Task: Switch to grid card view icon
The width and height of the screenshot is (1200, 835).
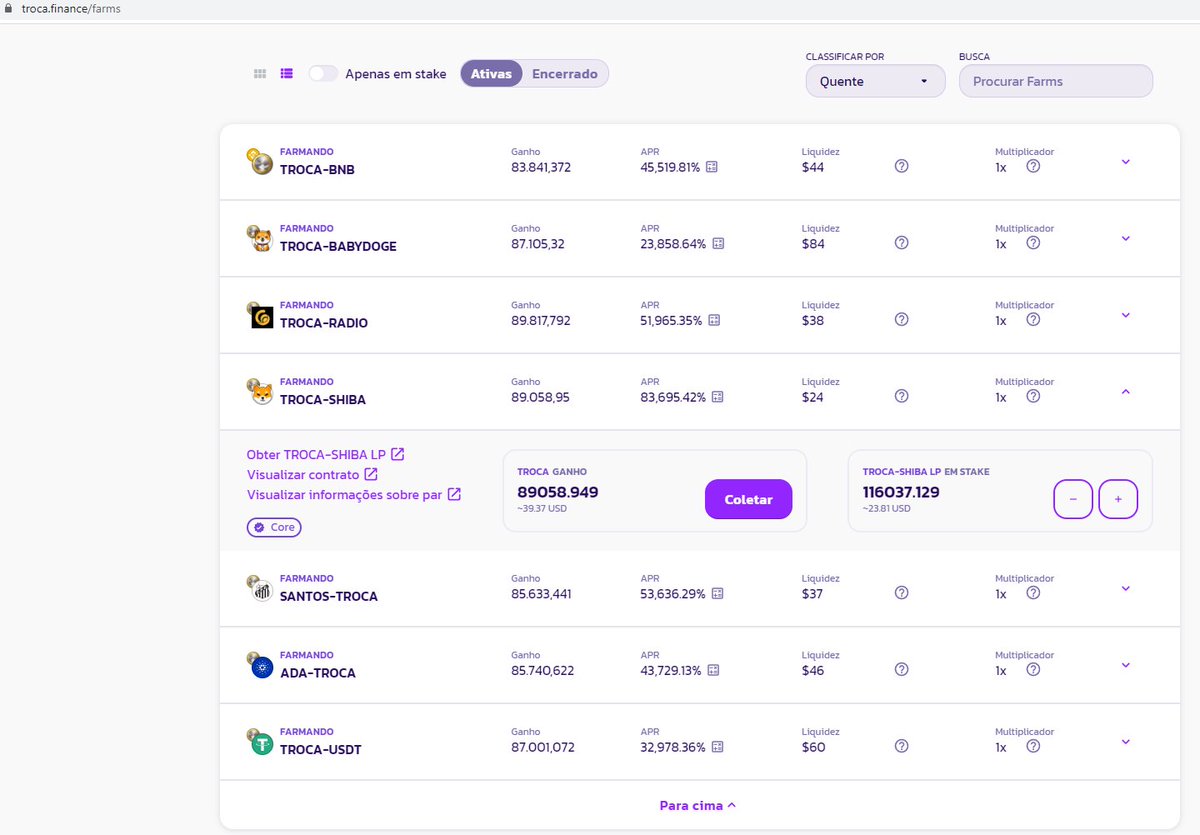Action: click(x=260, y=74)
